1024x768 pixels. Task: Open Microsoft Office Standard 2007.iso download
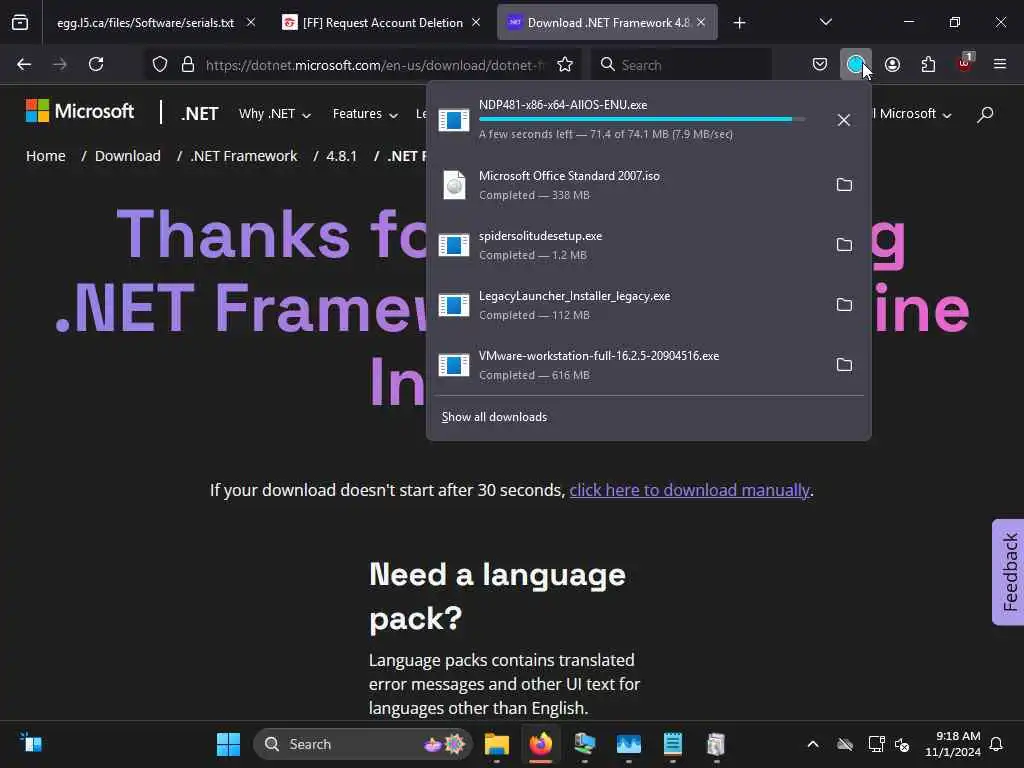pyautogui.click(x=625, y=185)
